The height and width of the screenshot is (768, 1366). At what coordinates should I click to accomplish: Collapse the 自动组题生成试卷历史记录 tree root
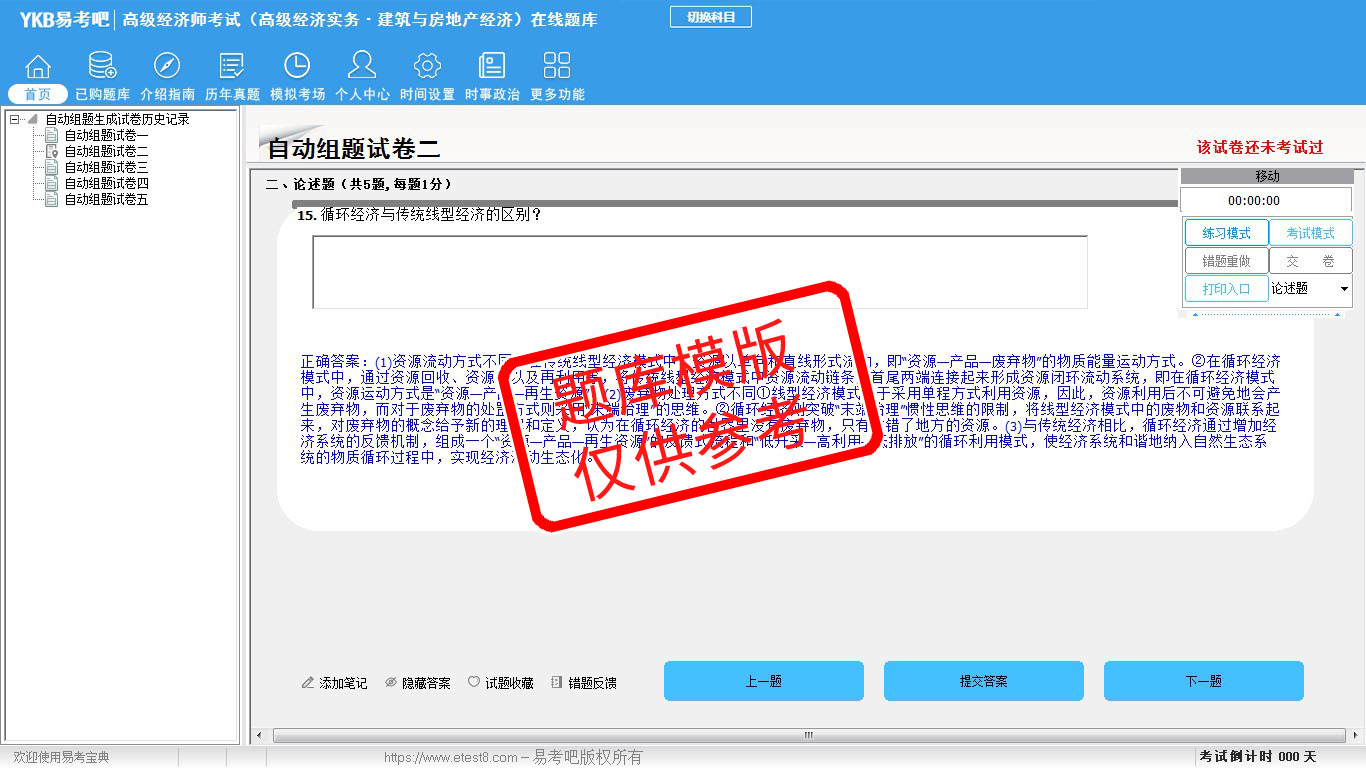click(x=14, y=119)
